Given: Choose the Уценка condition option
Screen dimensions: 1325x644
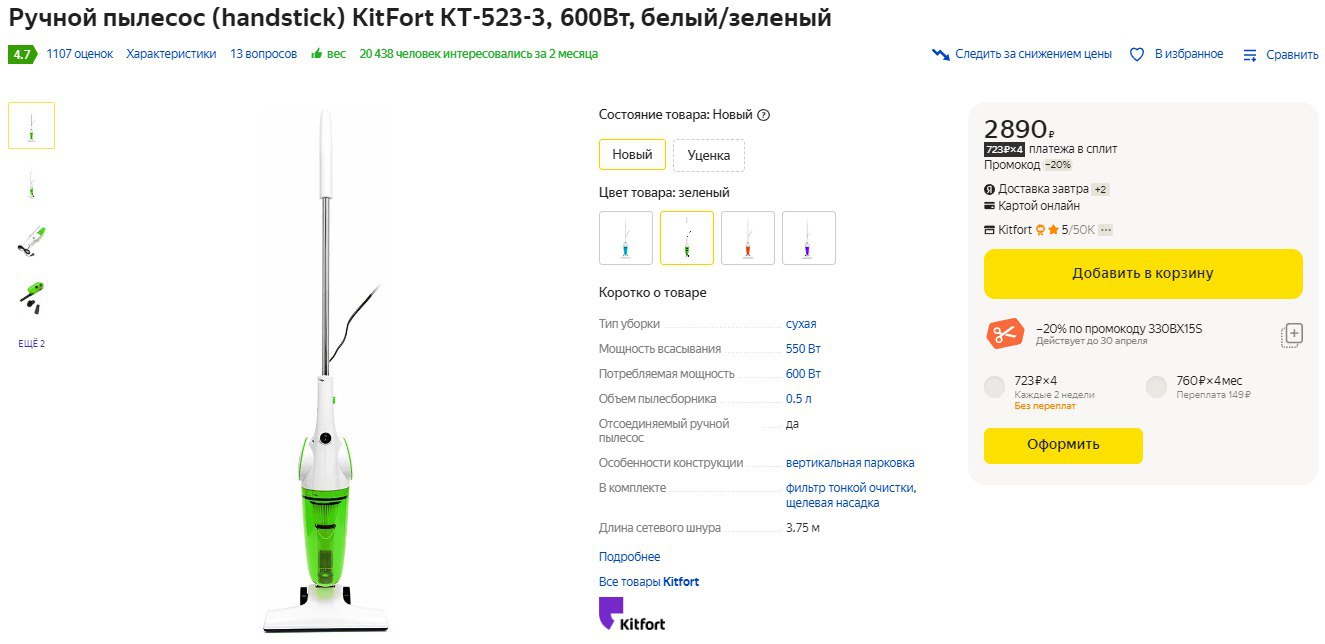Looking at the screenshot, I should click(x=708, y=155).
